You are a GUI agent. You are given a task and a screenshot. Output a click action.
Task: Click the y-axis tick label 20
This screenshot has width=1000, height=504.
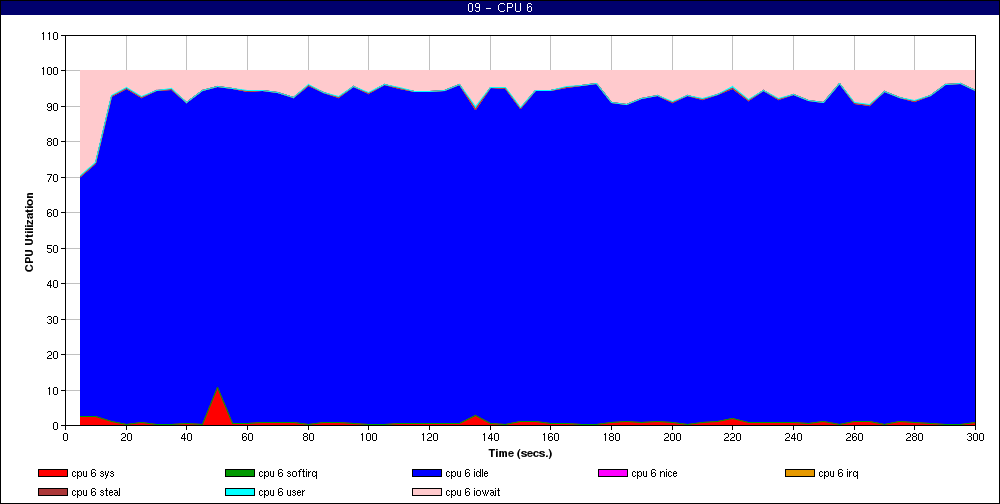pyautogui.click(x=52, y=355)
